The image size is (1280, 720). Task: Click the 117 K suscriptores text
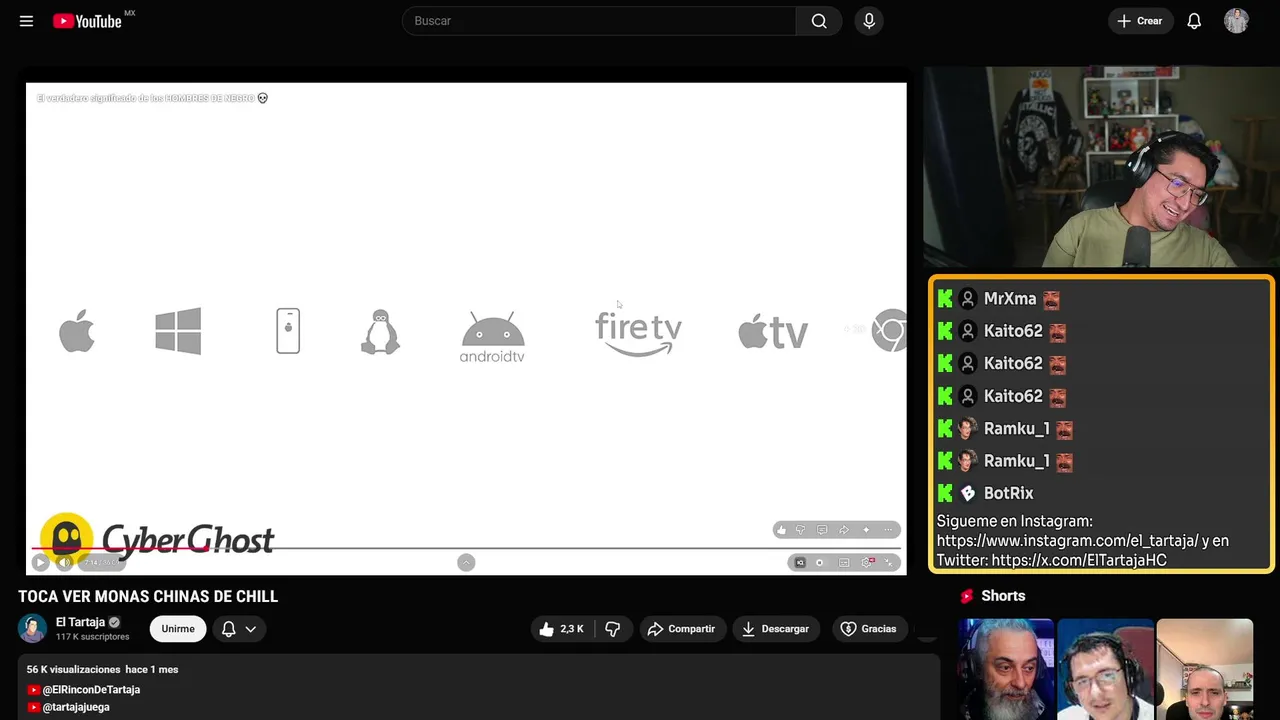[x=93, y=637]
